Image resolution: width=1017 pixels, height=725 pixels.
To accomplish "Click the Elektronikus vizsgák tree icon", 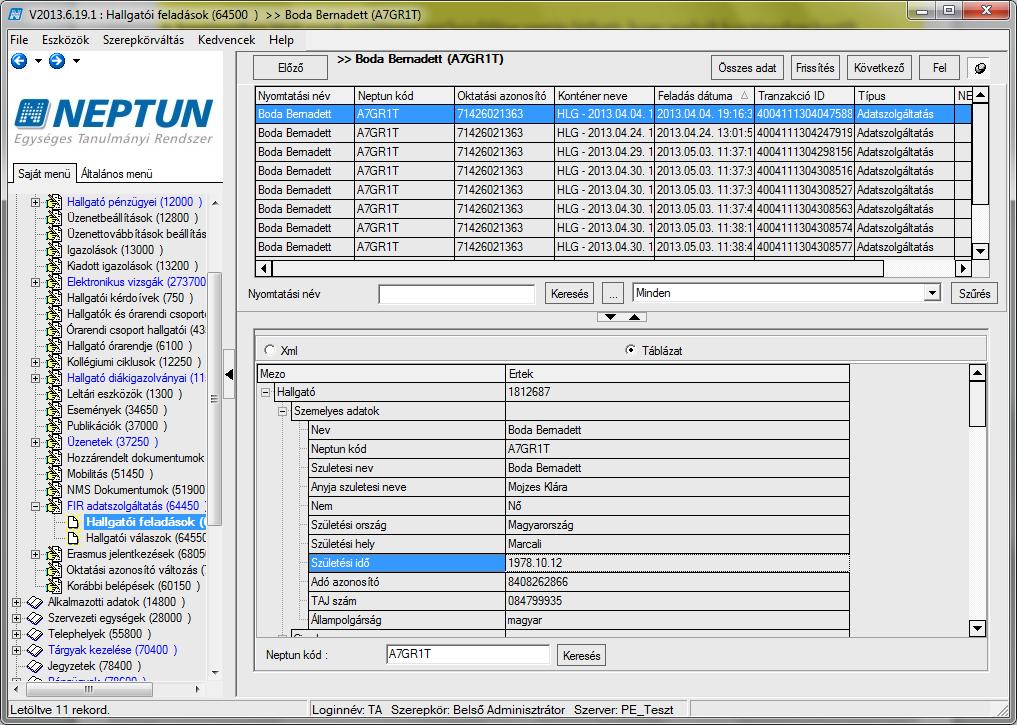I will (x=54, y=282).
